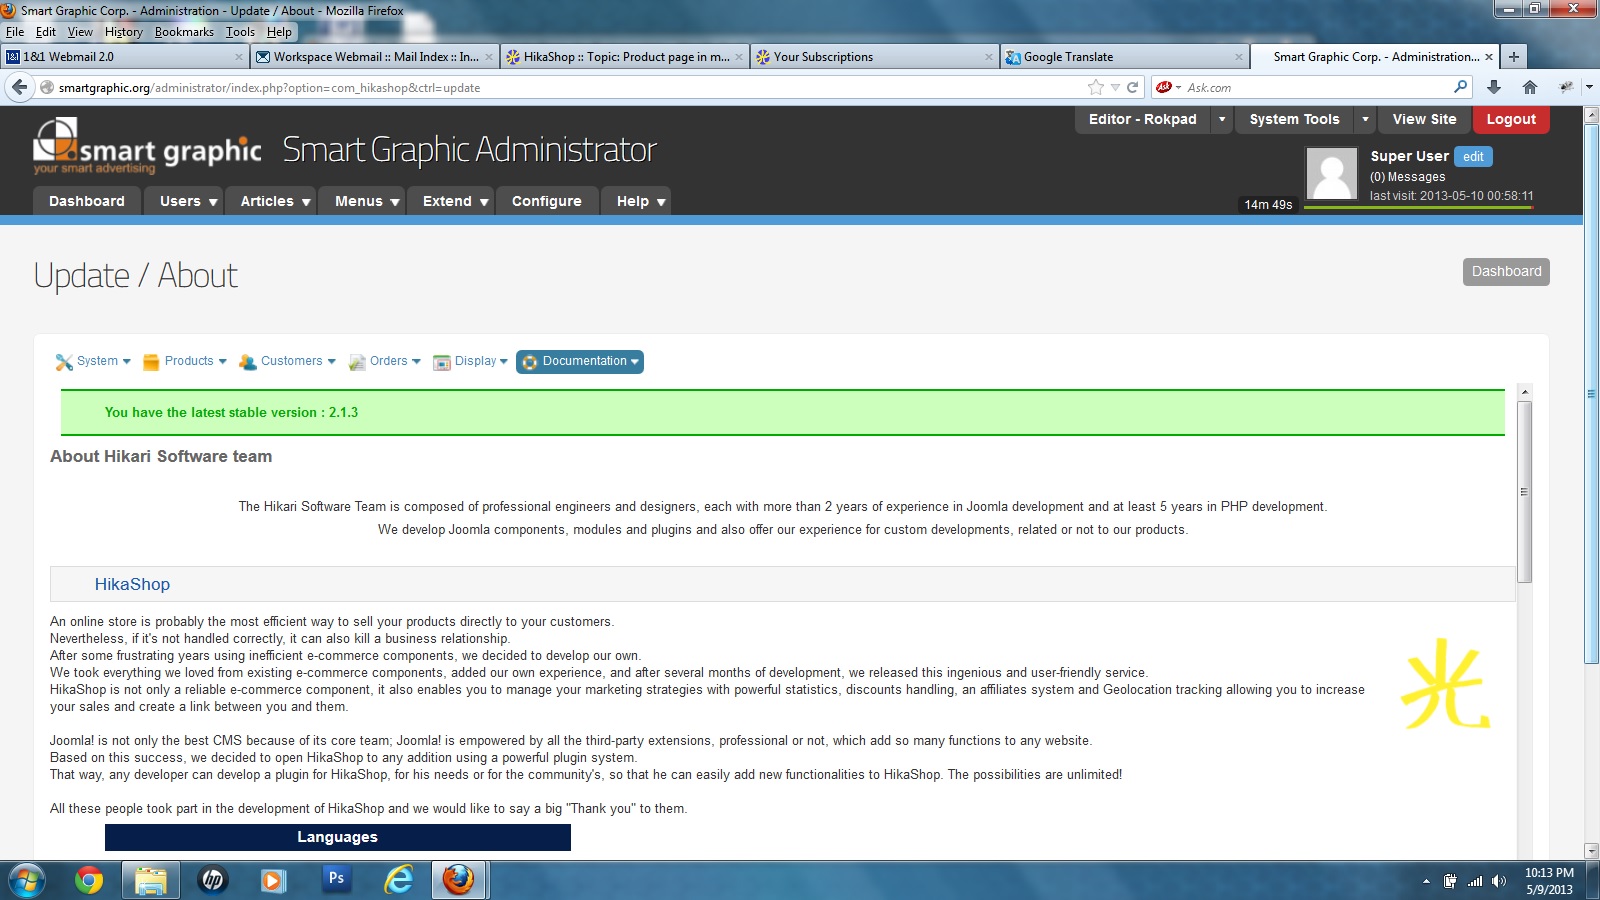Viewport: 1600px width, 900px height.
Task: Expand the HikaShop Products menu
Action: pos(185,361)
